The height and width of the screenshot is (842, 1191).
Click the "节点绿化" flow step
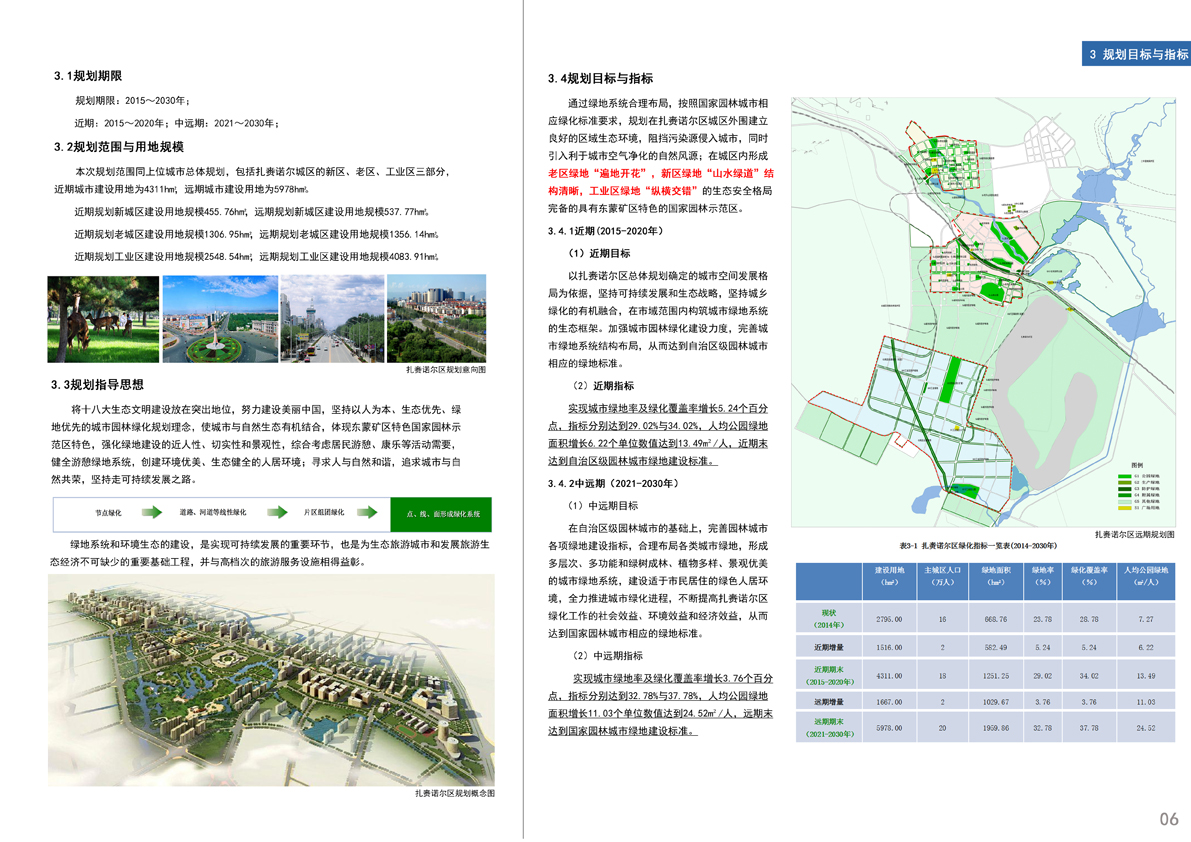[108, 513]
